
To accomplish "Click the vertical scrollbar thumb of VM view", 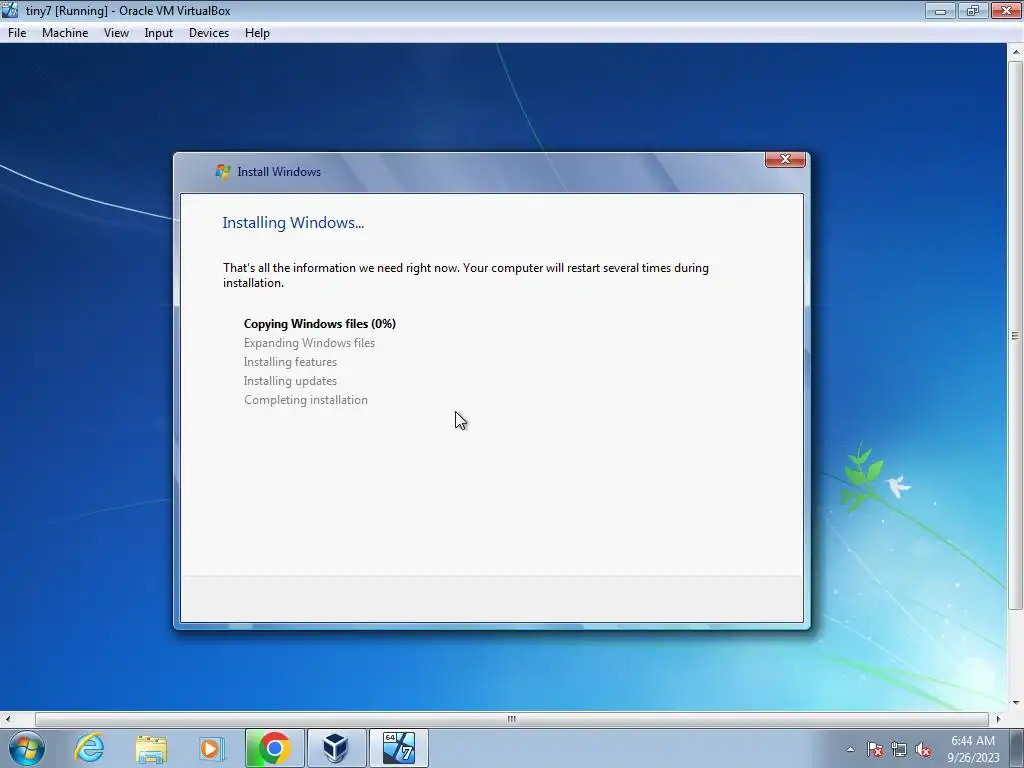I will 1015,336.
